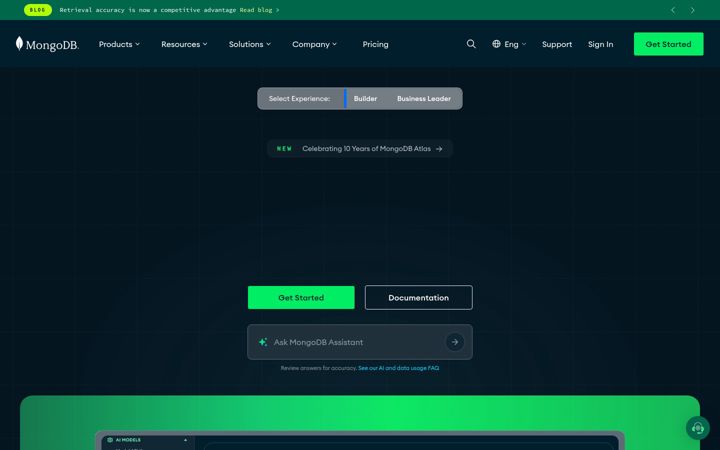Collapse the AI Models panel arrow
The image size is (720, 450).
click(x=186, y=440)
